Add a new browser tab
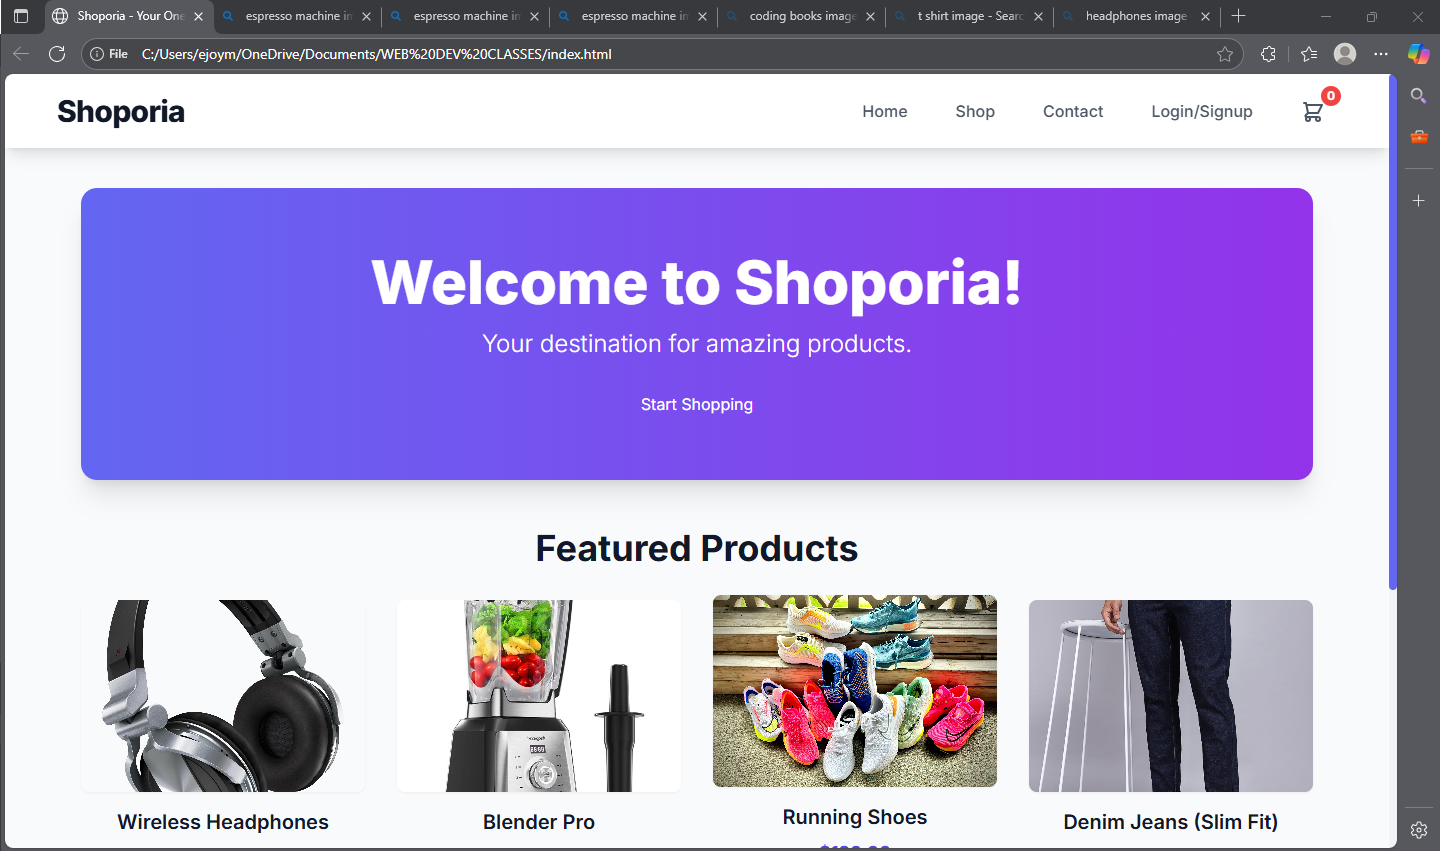1440x851 pixels. click(x=1239, y=16)
